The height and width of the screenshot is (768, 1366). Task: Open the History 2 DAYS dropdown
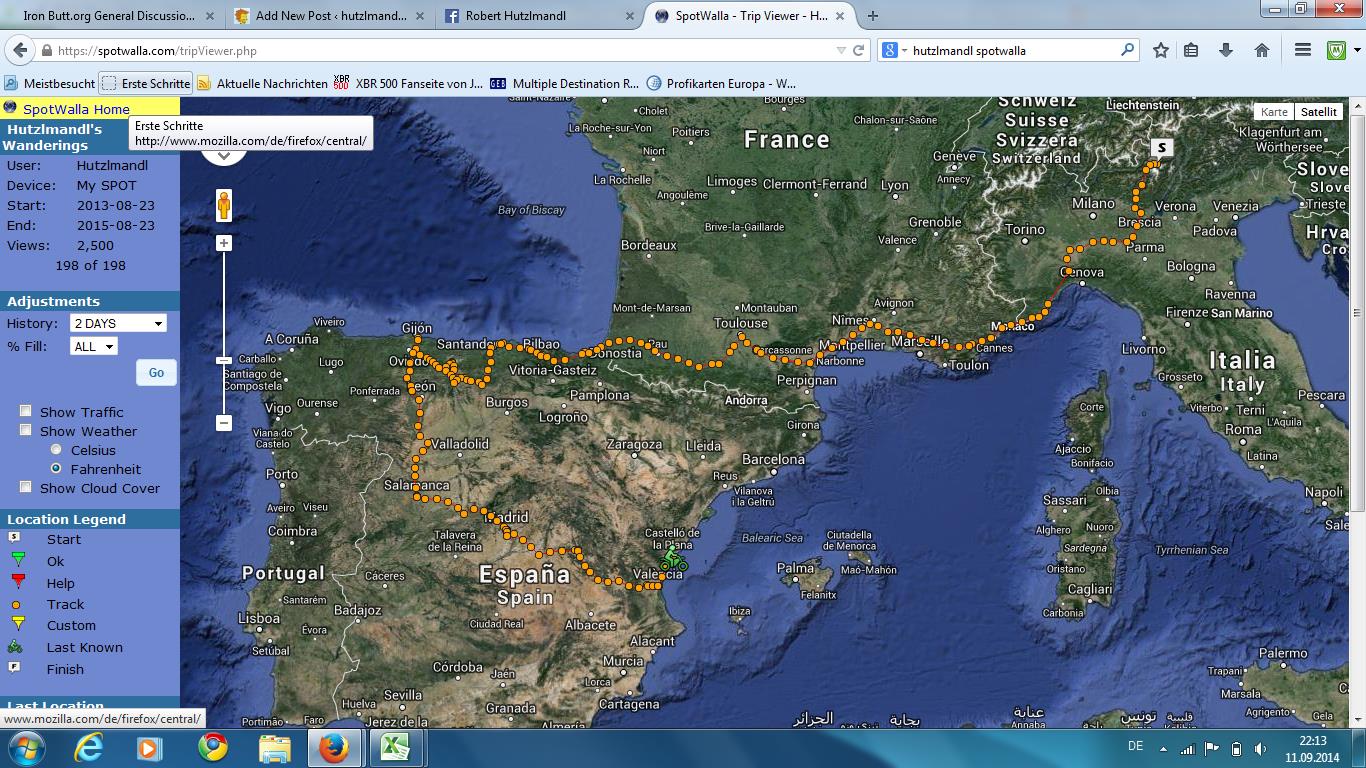(x=118, y=323)
